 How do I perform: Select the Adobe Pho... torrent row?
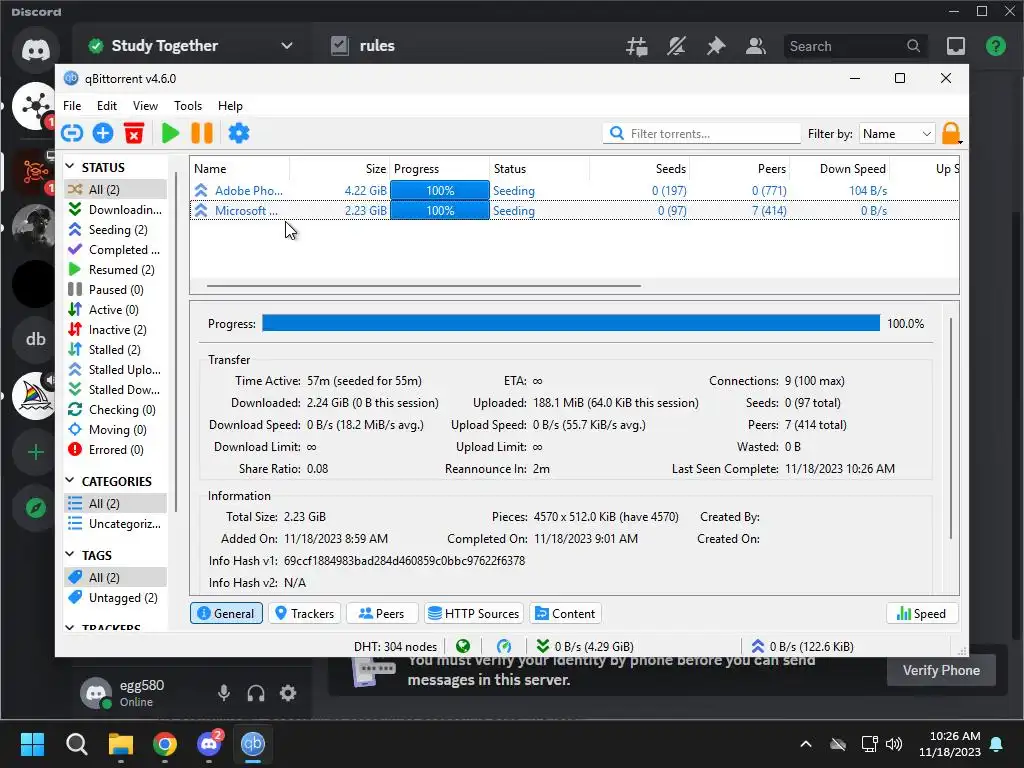[x=575, y=191]
